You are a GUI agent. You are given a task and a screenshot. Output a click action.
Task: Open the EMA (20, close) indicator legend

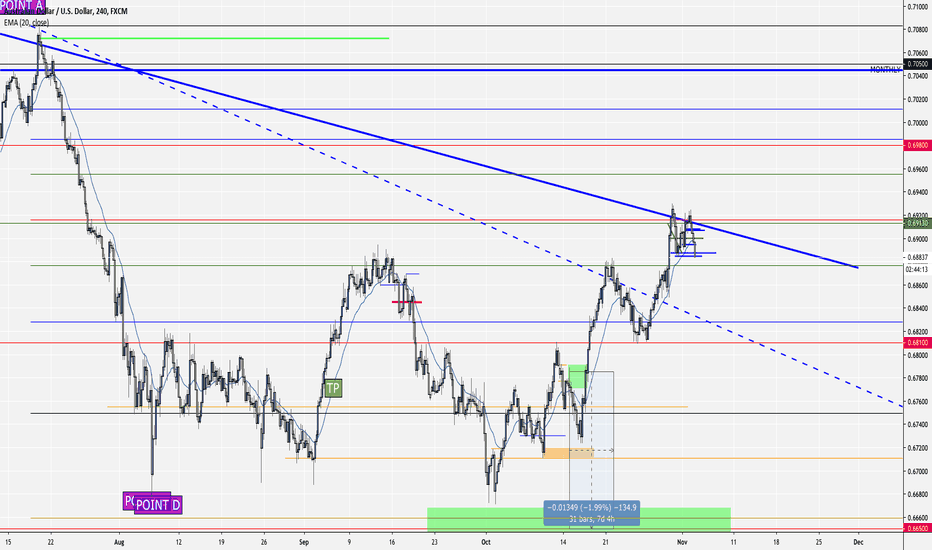pos(26,23)
